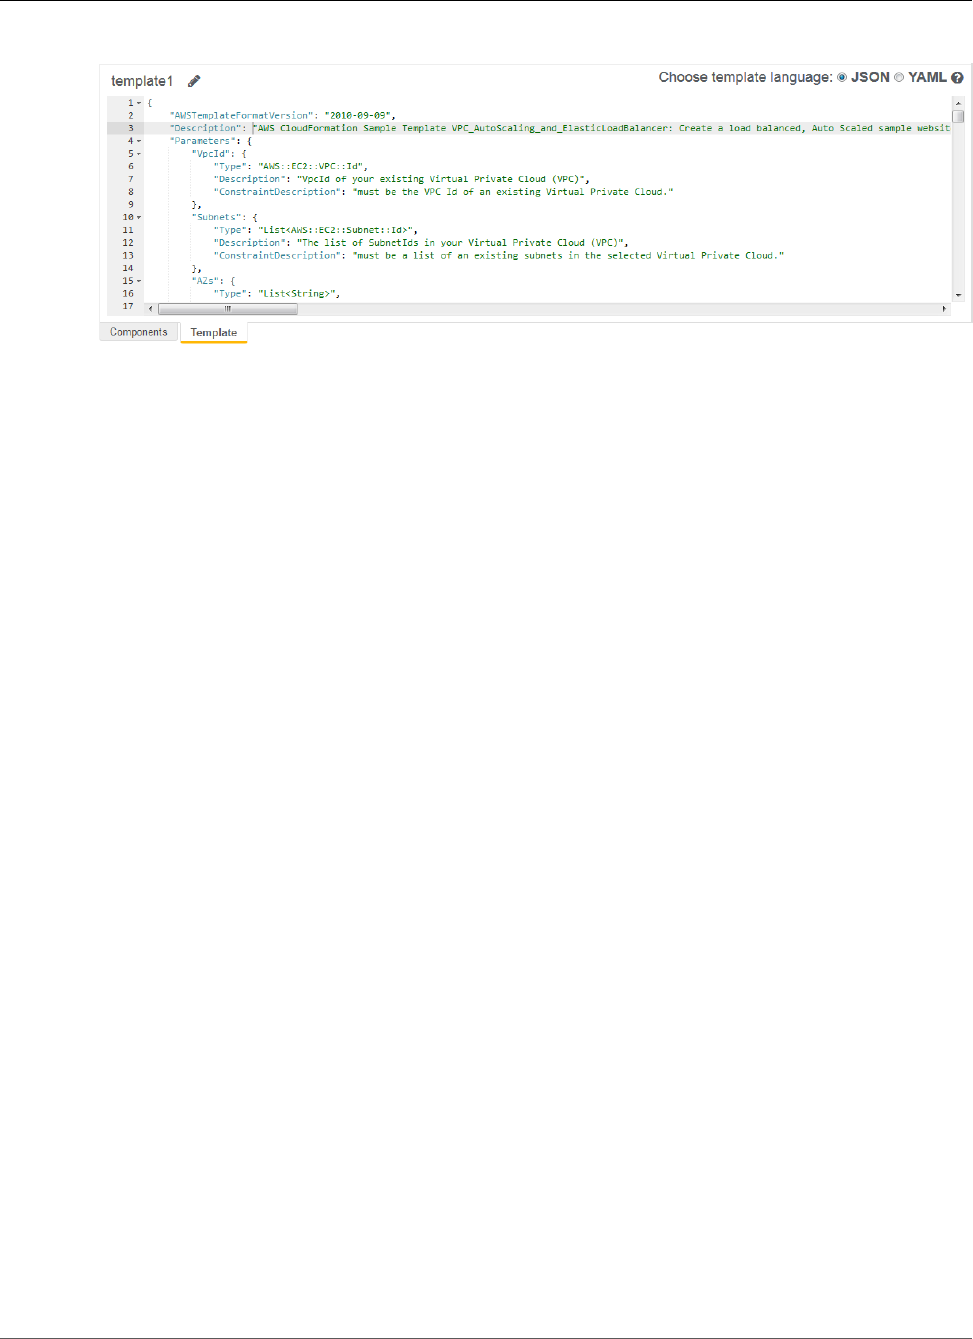Open the template language help icon
The width and height of the screenshot is (973, 1339).
click(957, 78)
